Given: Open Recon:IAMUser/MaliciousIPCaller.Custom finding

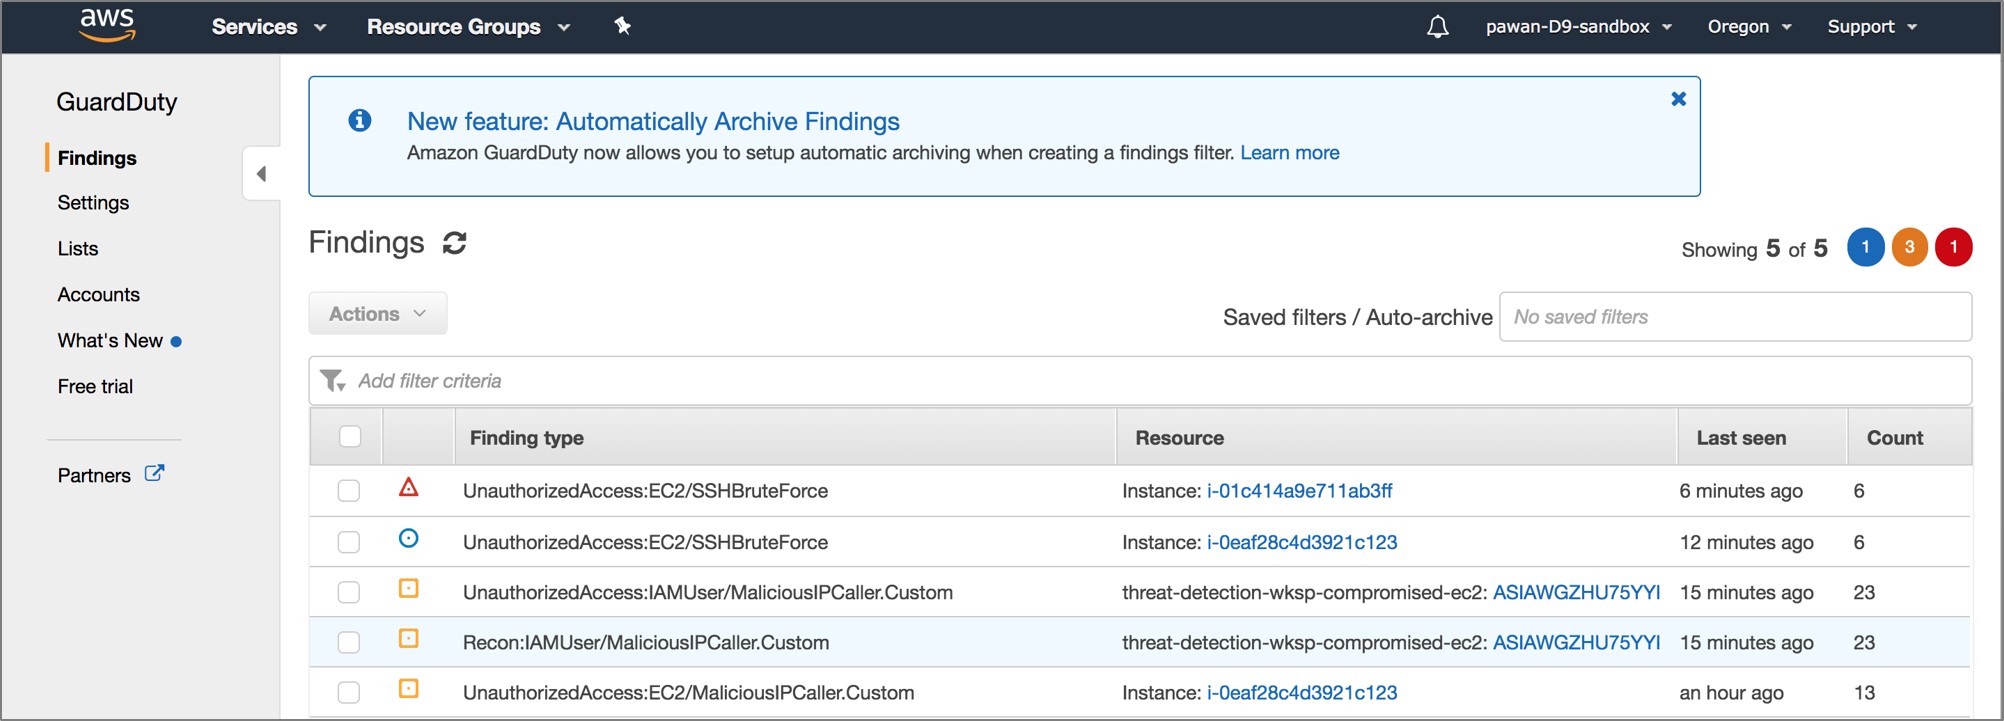Looking at the screenshot, I should click(646, 642).
